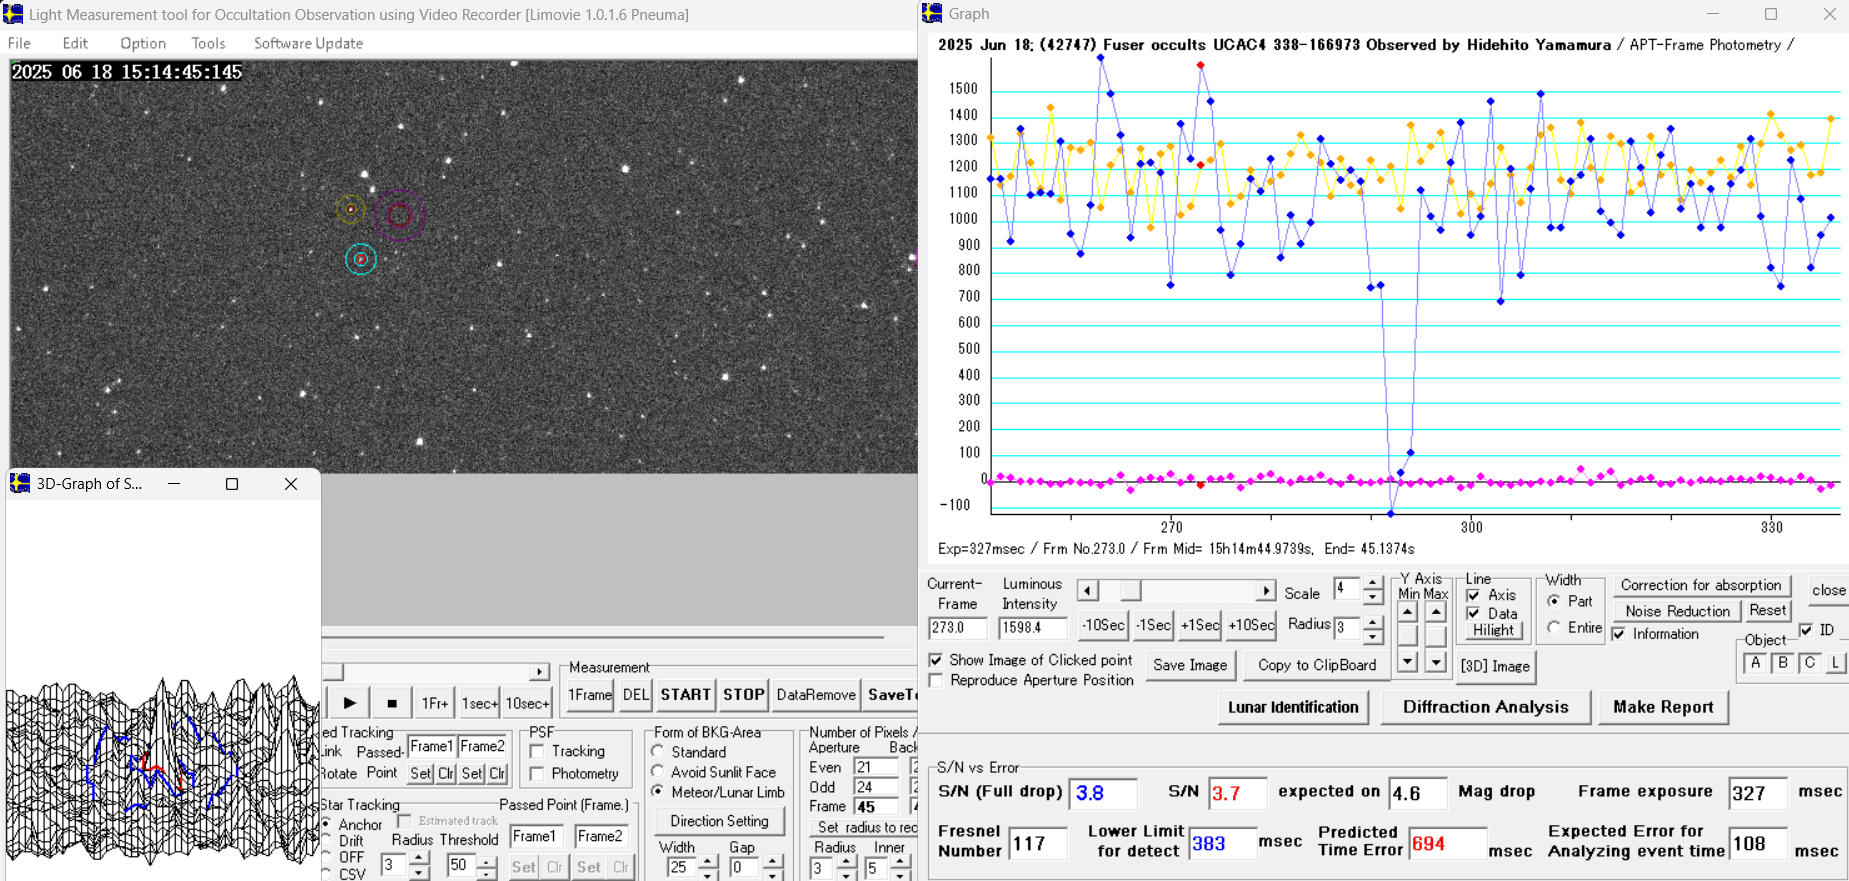Screen dimensions: 1849x881
Task: Open the 3D Image view
Action: pyautogui.click(x=1495, y=666)
